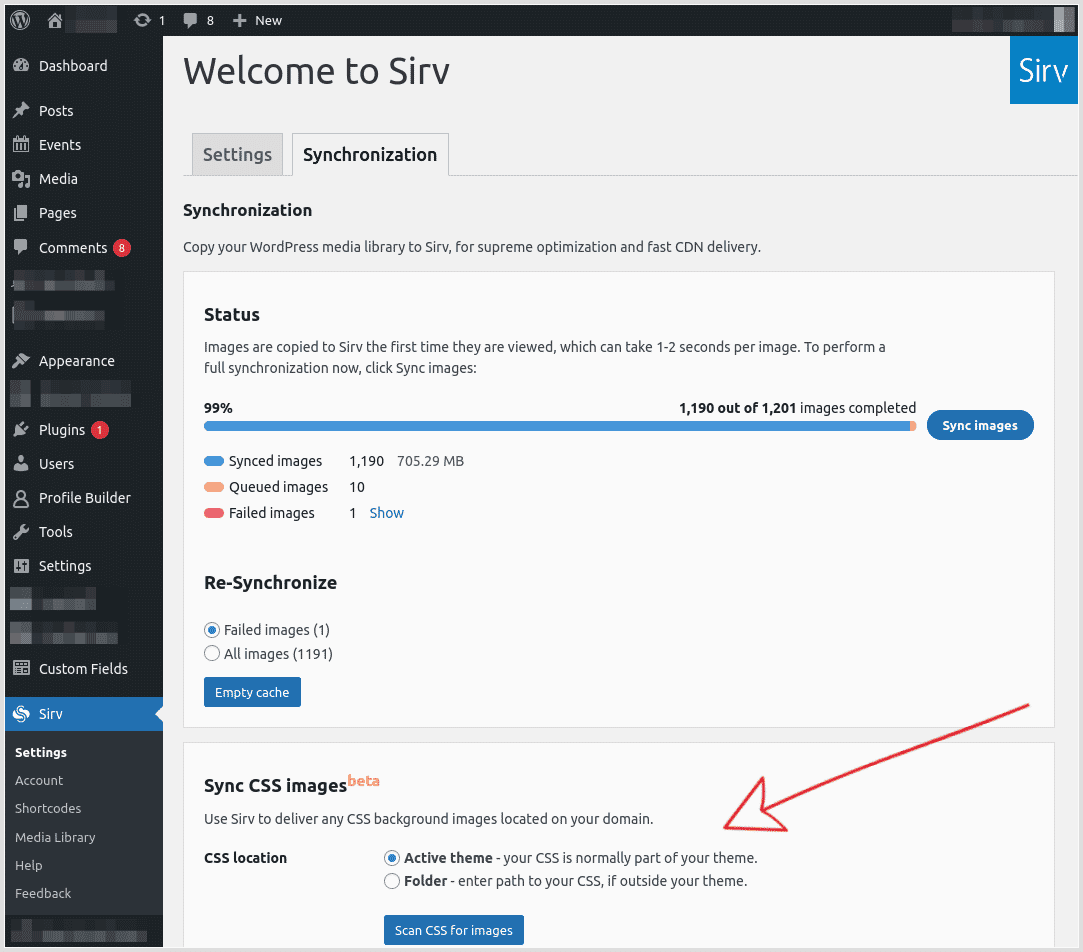Click the 99% progress label
The width and height of the screenshot is (1083, 952).
218,408
